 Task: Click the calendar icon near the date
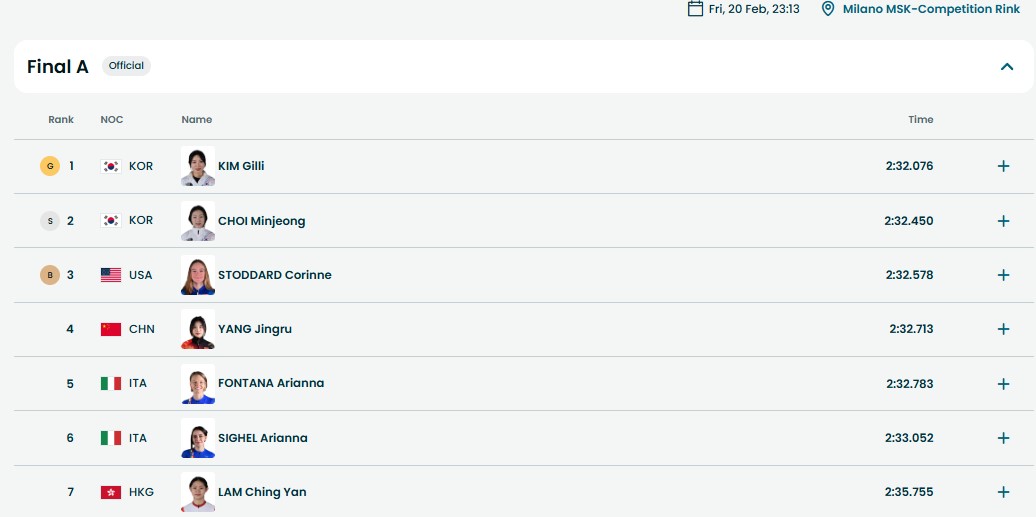click(x=695, y=9)
